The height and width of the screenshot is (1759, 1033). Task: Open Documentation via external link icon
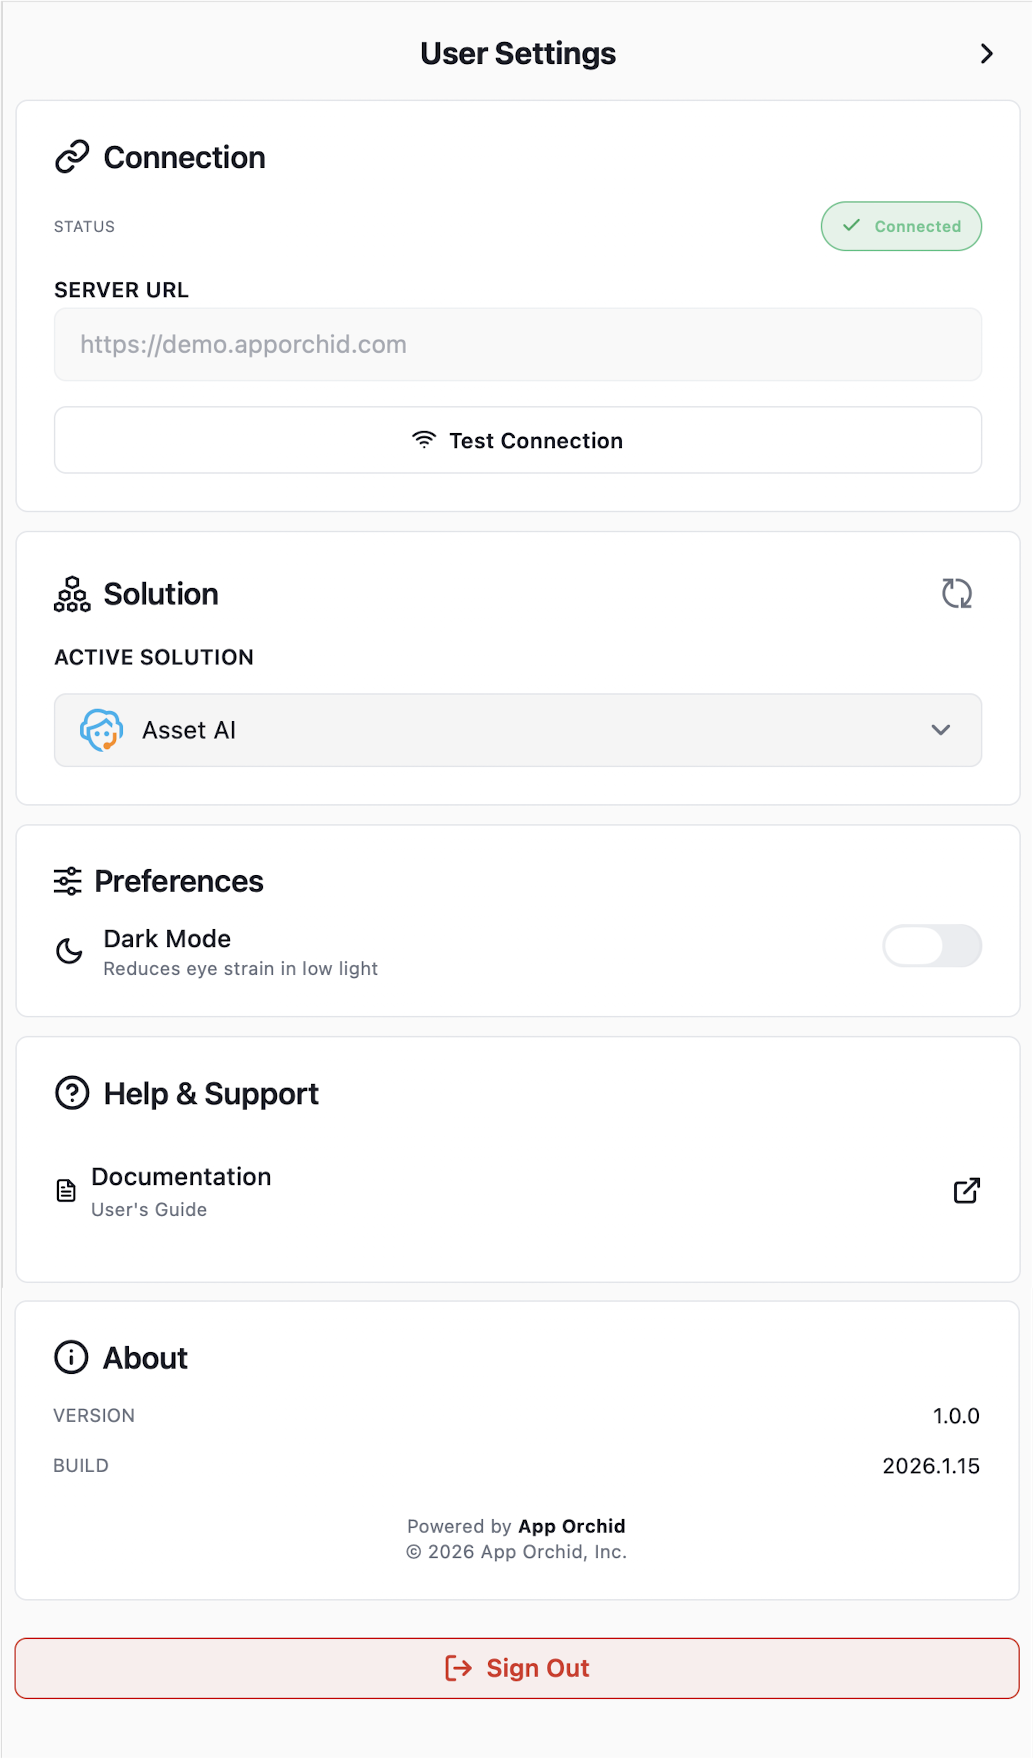[966, 1190]
